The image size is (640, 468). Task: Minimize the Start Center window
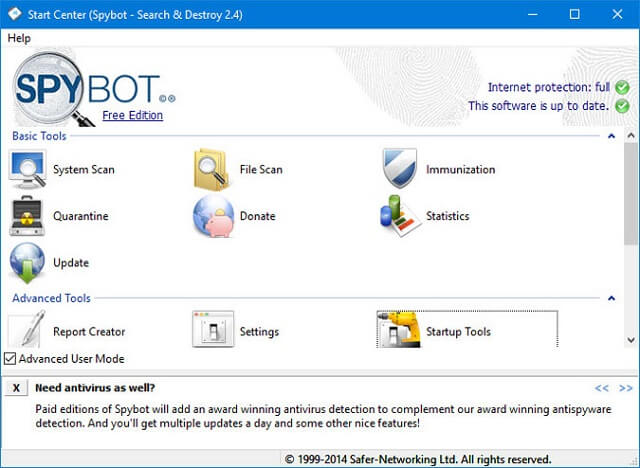click(x=532, y=14)
